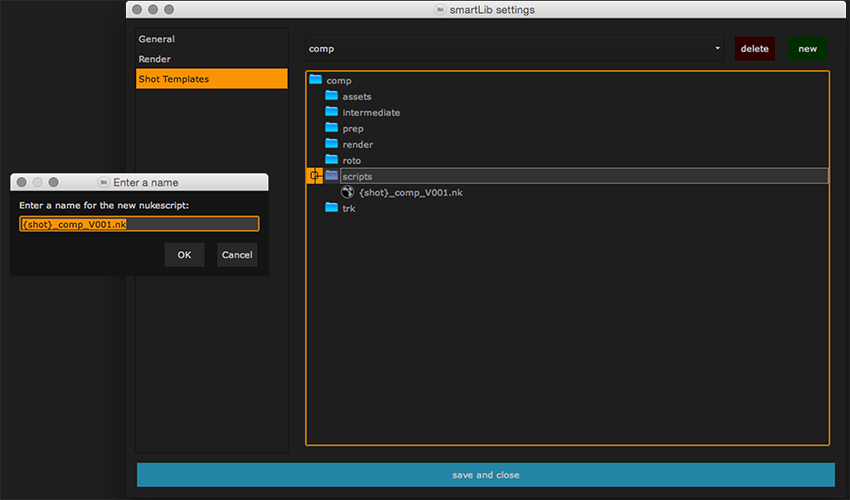Click OK in the name dialog

click(x=184, y=255)
